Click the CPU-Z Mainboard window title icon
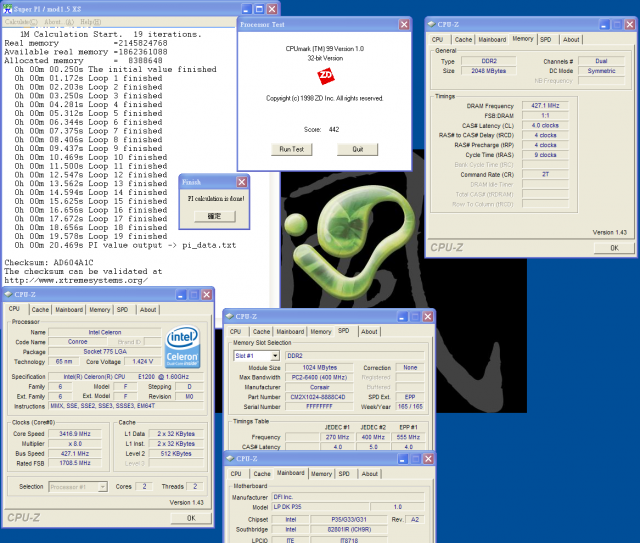The width and height of the screenshot is (640, 543). pyautogui.click(x=230, y=458)
